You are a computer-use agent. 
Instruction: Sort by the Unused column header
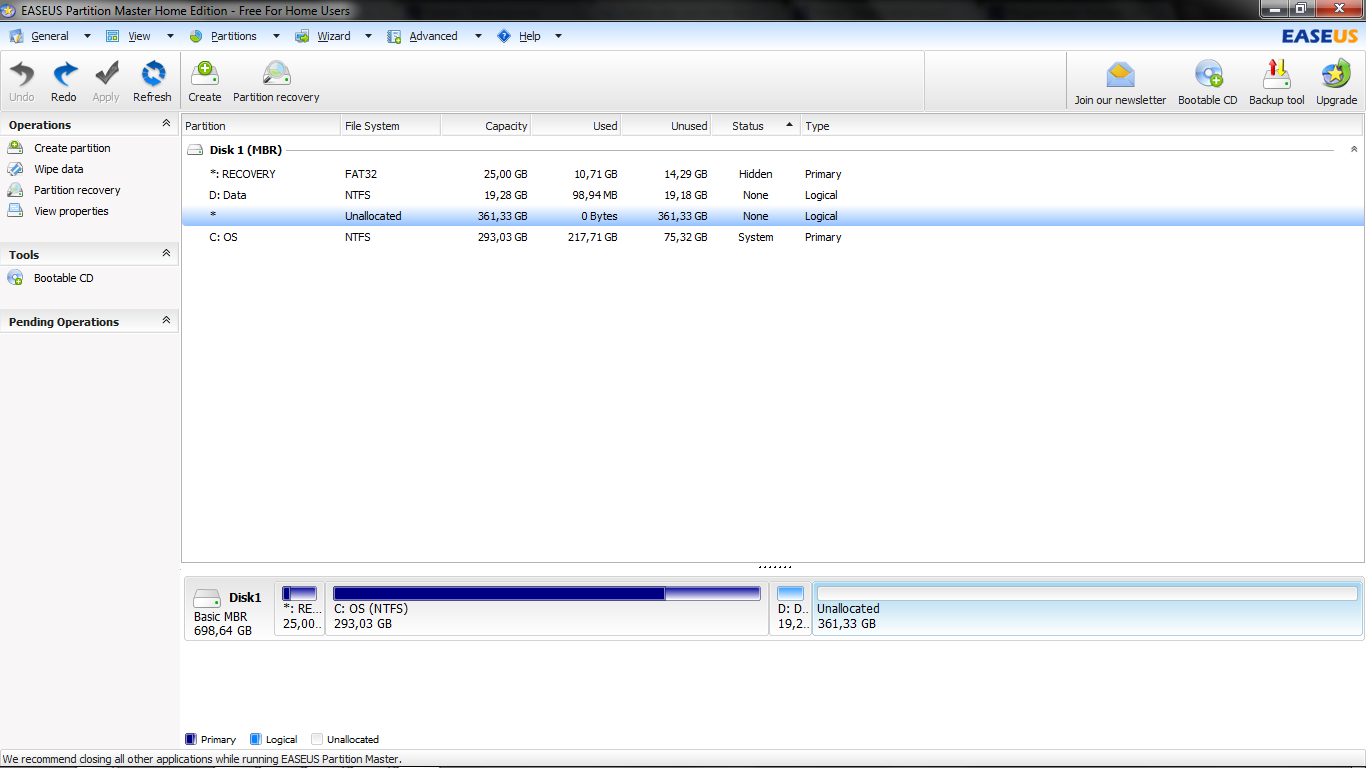666,126
